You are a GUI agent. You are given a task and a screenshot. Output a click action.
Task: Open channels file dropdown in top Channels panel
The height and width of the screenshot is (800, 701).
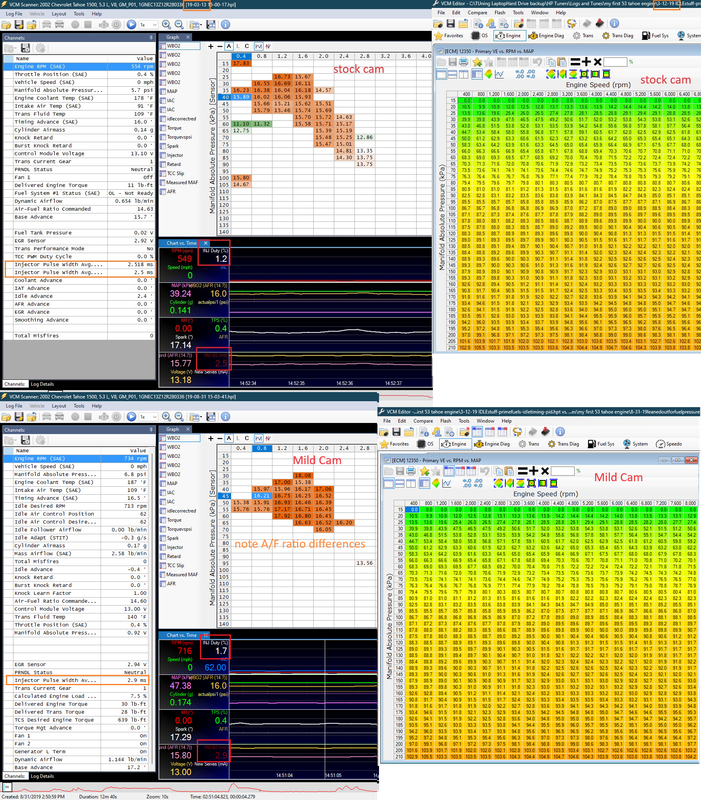pos(10,48)
